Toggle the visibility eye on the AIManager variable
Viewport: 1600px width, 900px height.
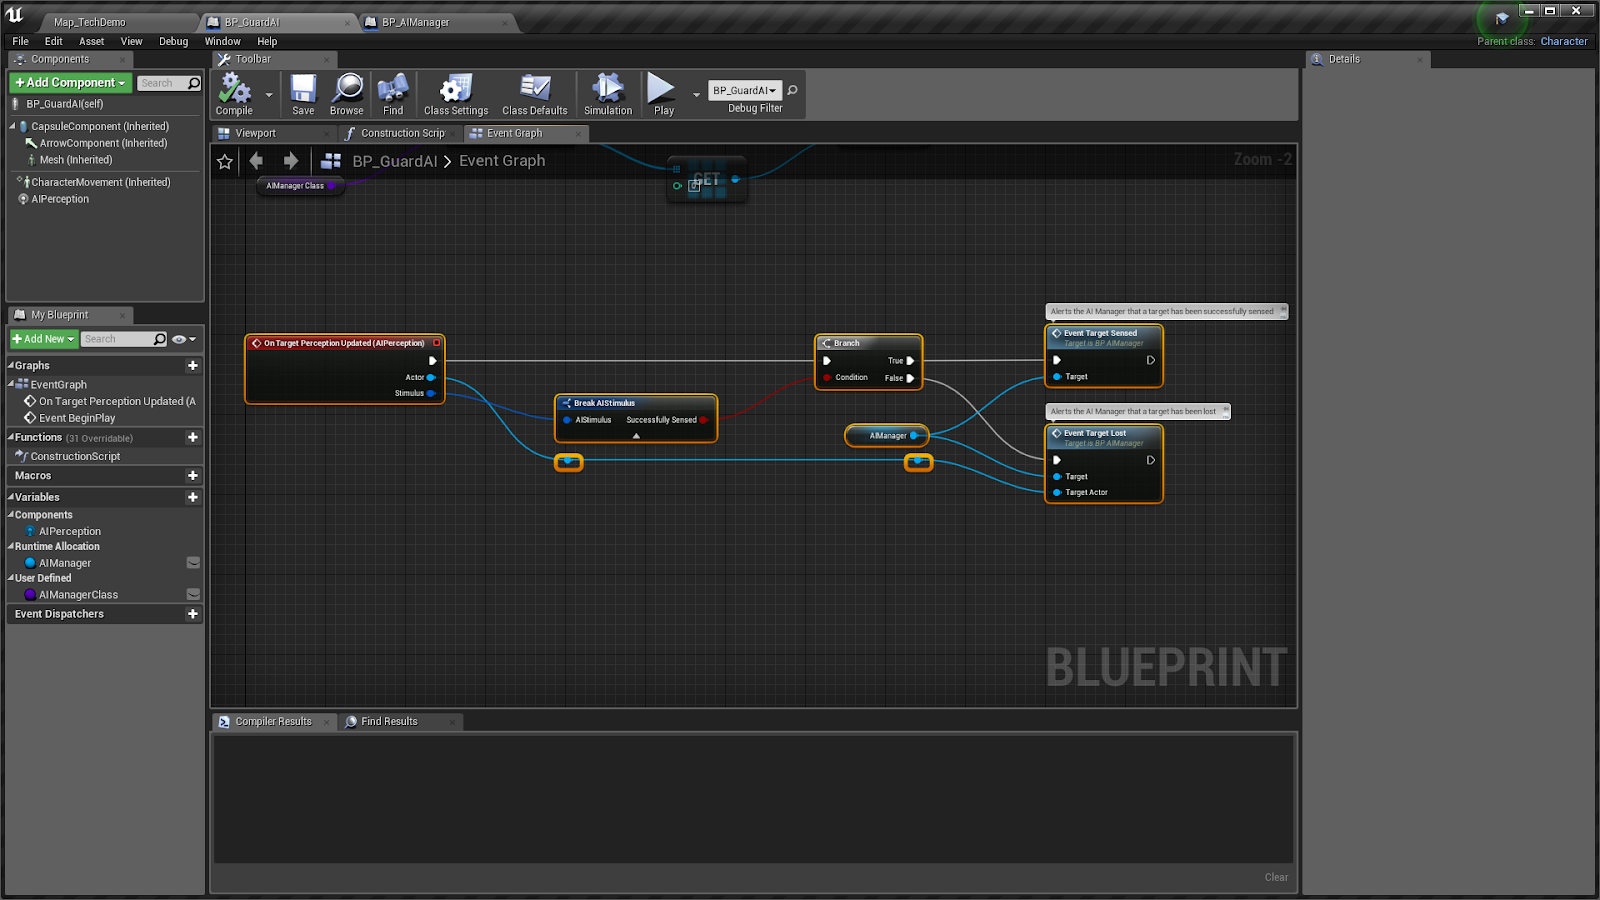(x=193, y=562)
